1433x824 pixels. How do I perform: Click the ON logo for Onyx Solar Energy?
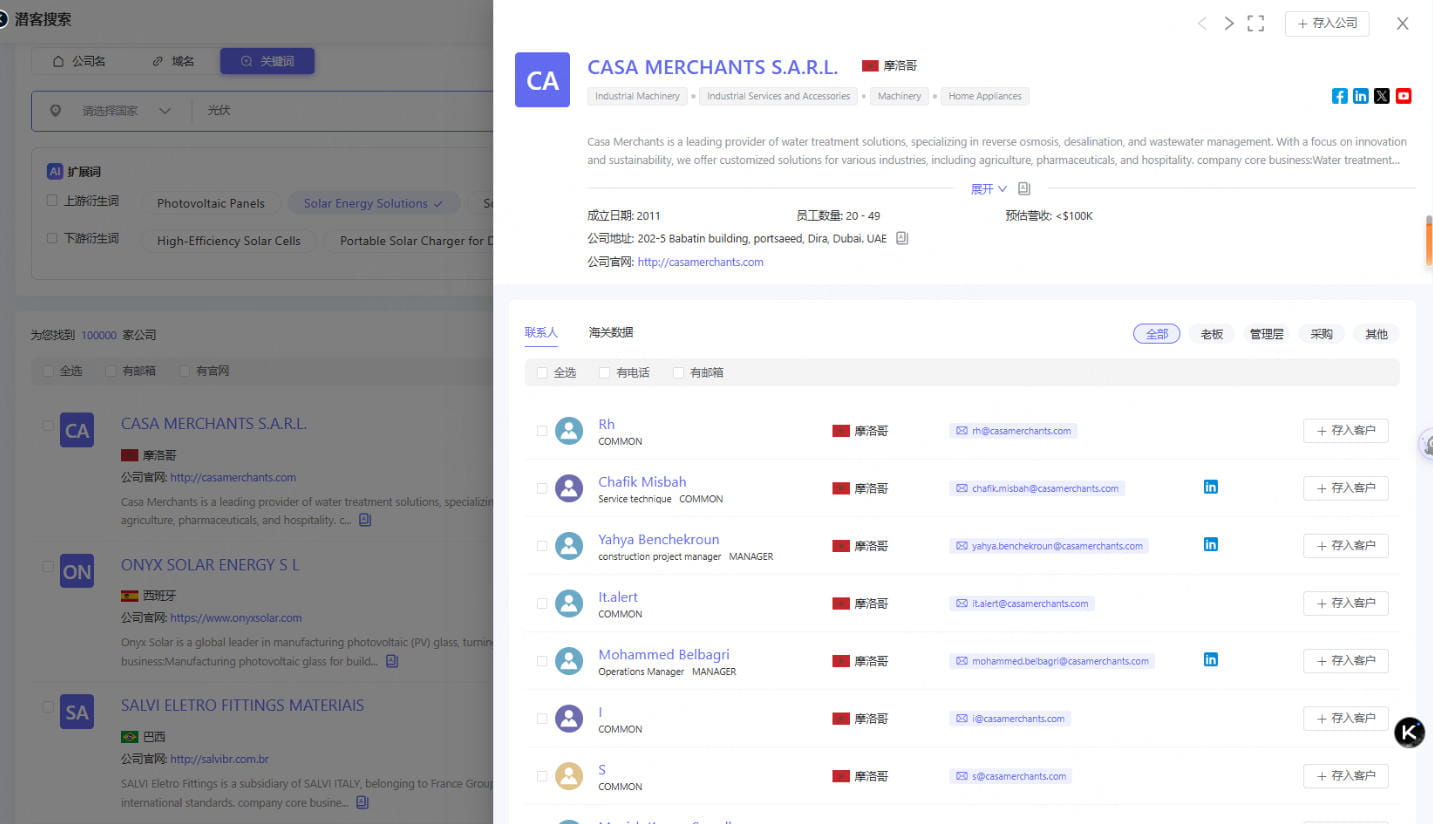(77, 572)
